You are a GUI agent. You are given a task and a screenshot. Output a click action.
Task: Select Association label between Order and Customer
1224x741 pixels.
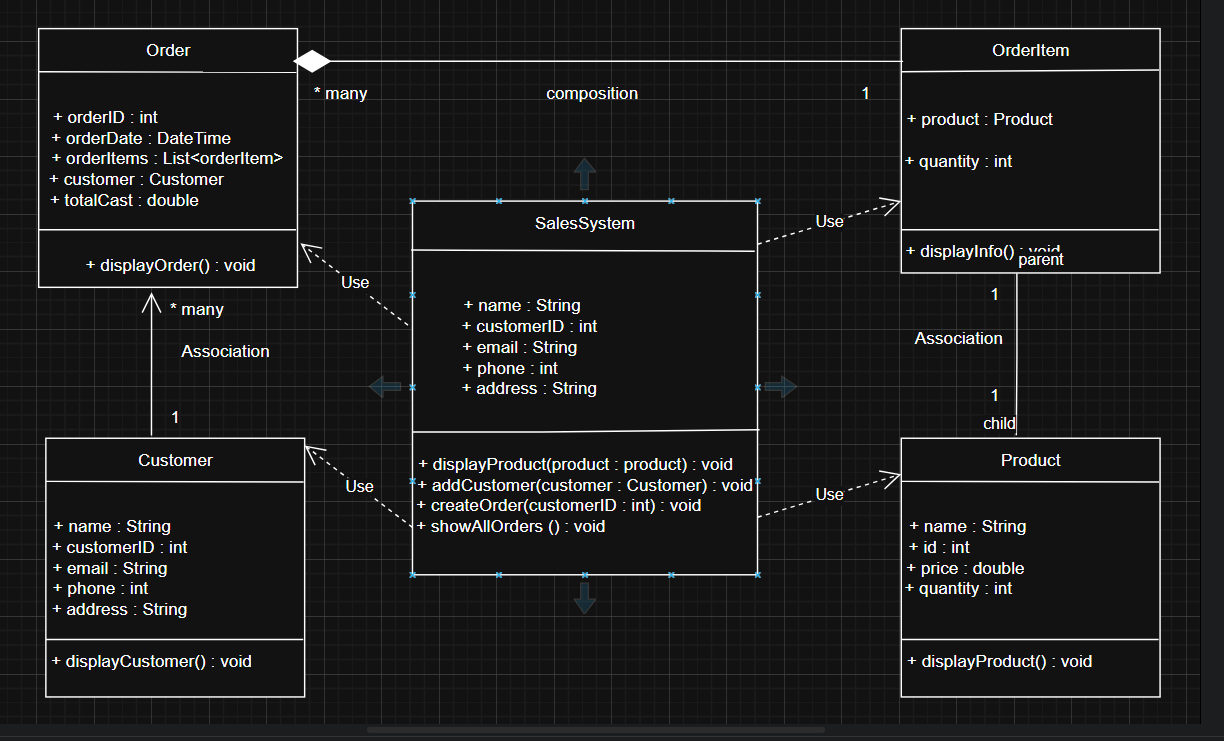pyautogui.click(x=225, y=351)
